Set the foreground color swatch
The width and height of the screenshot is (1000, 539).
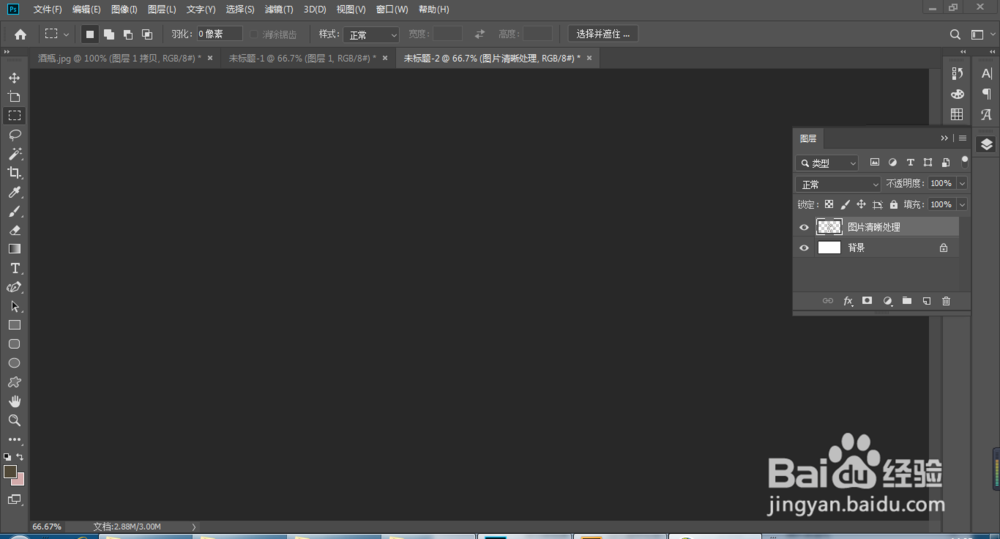pos(10,472)
